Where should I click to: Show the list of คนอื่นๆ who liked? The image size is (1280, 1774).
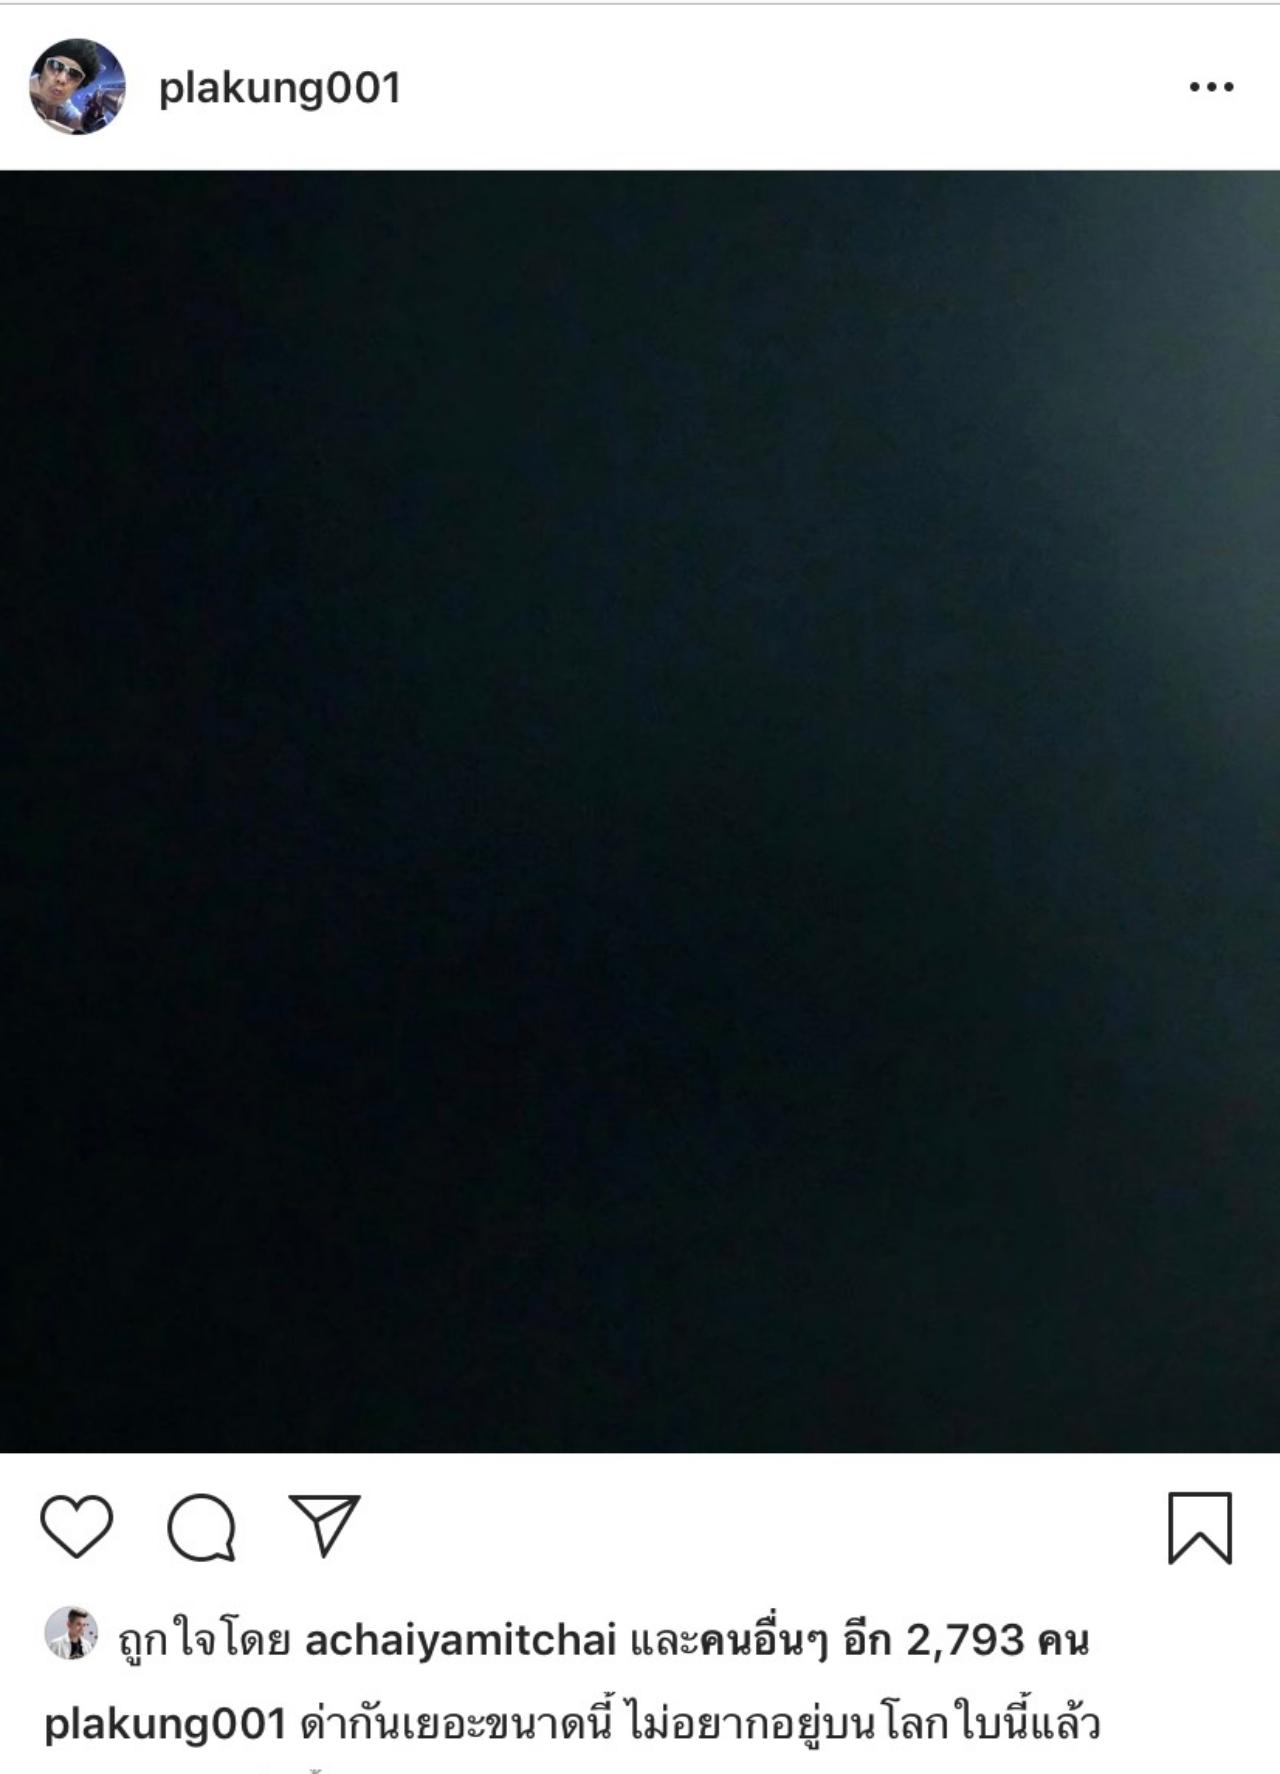pos(763,1641)
